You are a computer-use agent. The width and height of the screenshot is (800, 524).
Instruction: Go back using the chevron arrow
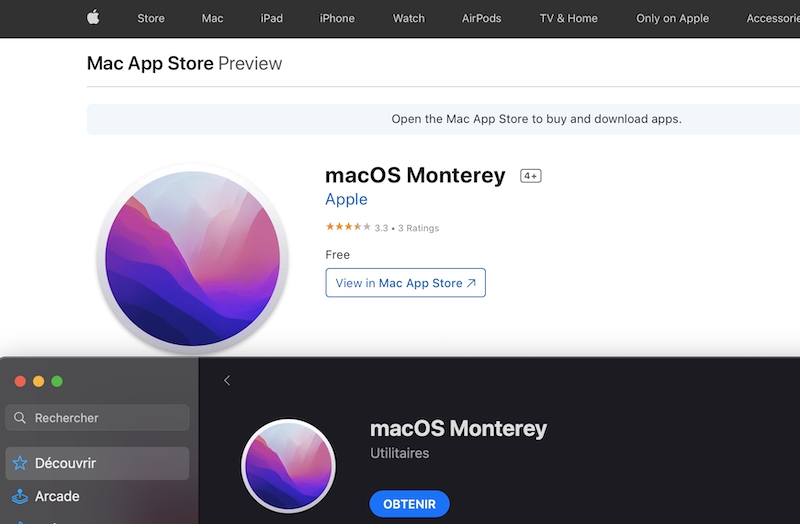pyautogui.click(x=227, y=380)
